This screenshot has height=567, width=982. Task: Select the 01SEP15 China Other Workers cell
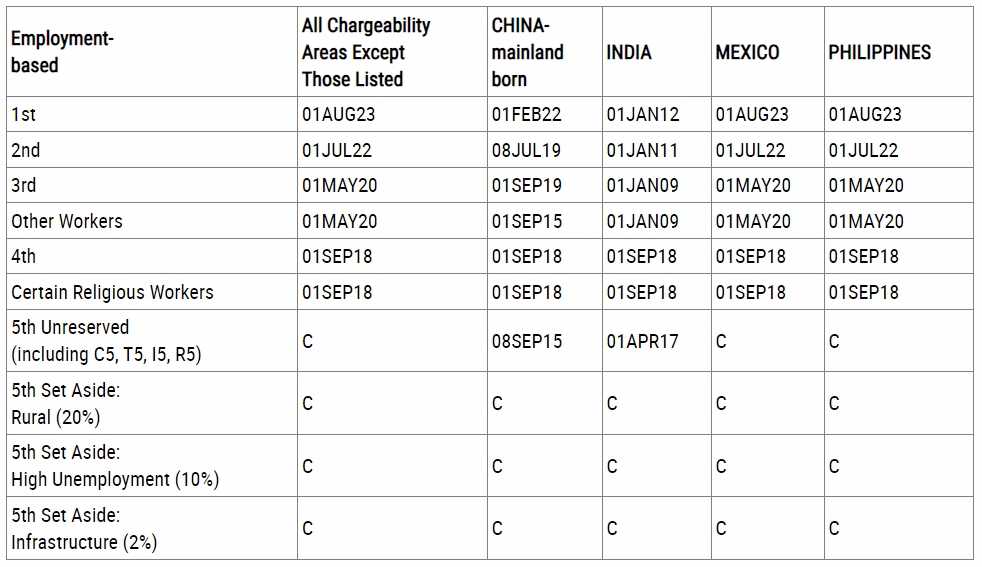(x=526, y=221)
